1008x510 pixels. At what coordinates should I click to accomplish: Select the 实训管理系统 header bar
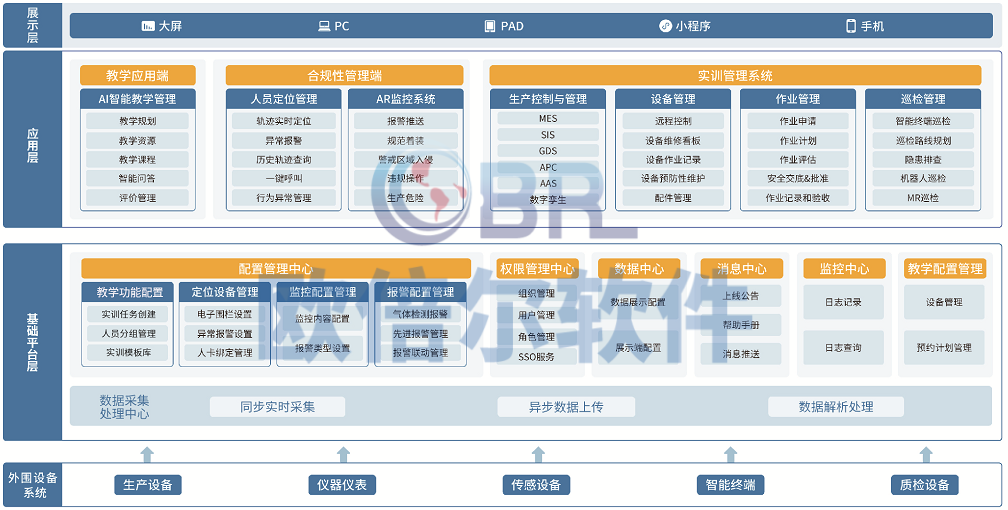coord(735,75)
